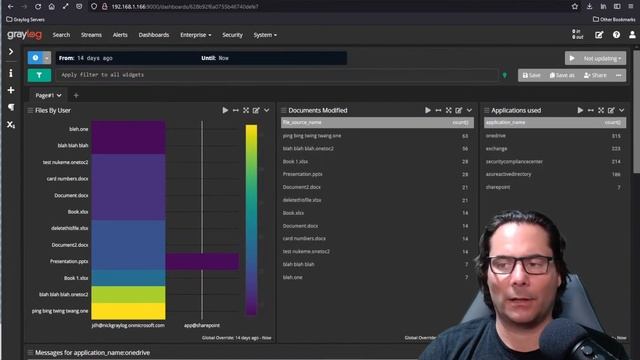Click the Graylog logo
Image resolution: width=640 pixels, height=360 pixels.
tap(24, 35)
